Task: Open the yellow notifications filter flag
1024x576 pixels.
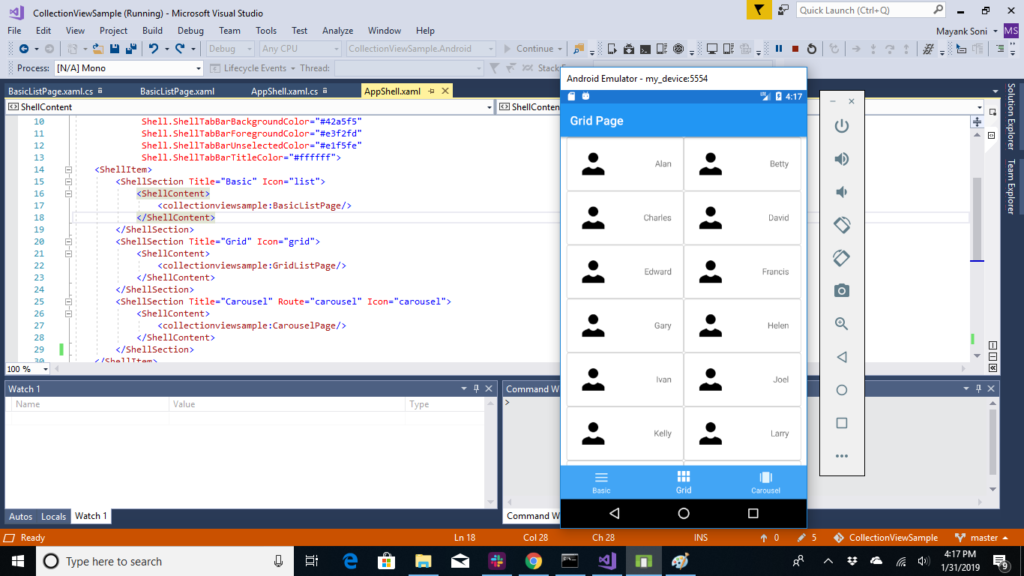Action: (759, 10)
